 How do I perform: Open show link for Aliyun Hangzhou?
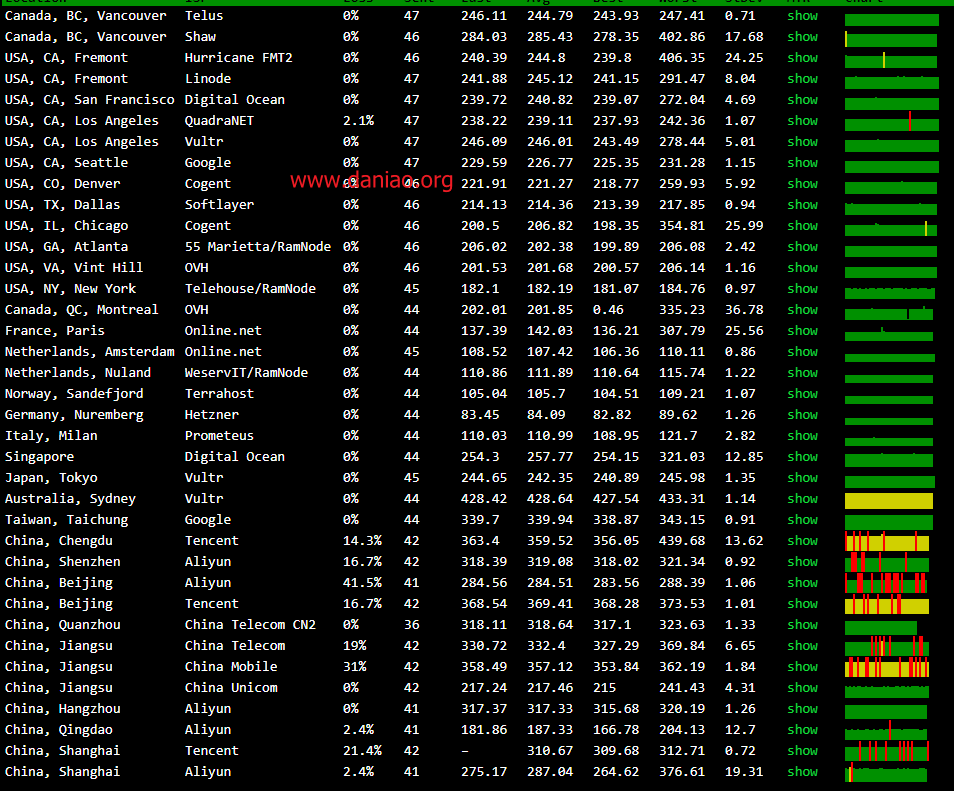click(803, 708)
